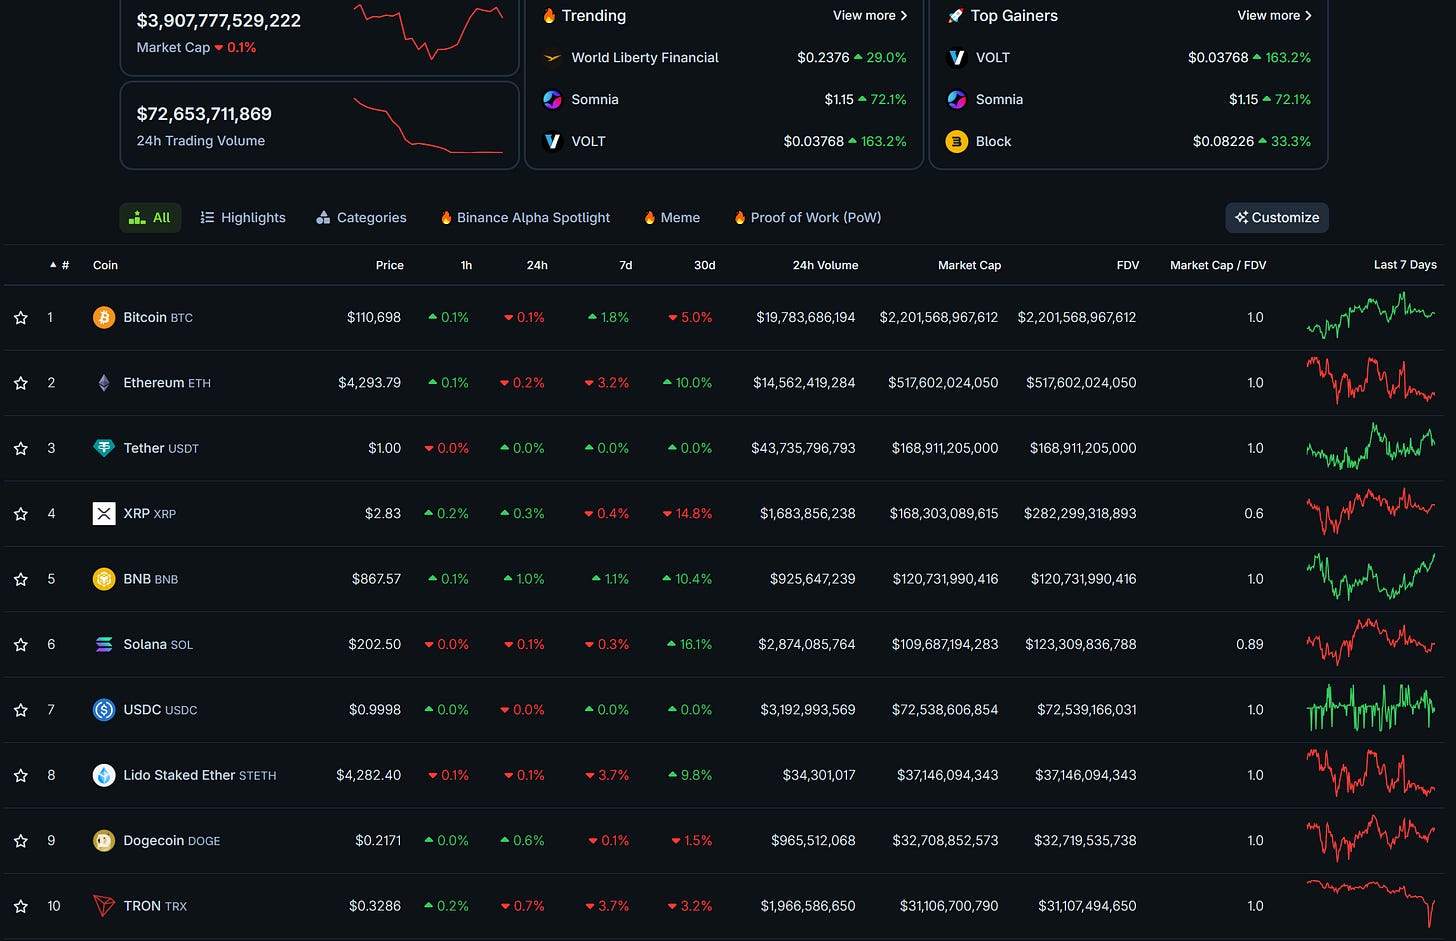Open Bitcoin BTC coin page link
This screenshot has height=941, width=1456.
[x=158, y=318]
